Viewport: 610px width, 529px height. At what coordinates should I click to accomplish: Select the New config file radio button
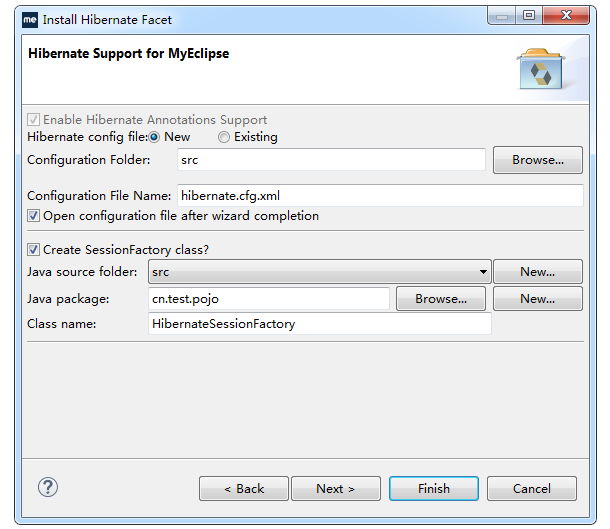[x=154, y=137]
